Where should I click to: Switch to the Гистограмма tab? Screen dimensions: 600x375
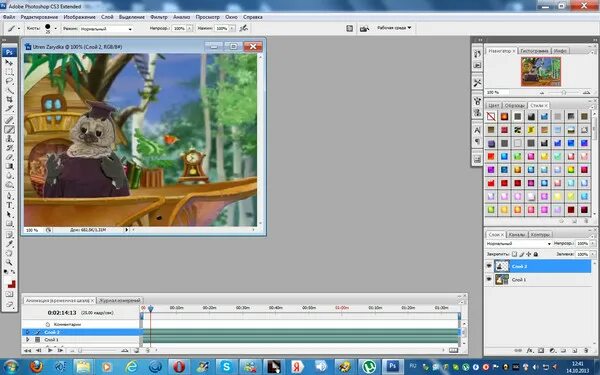[x=534, y=51]
